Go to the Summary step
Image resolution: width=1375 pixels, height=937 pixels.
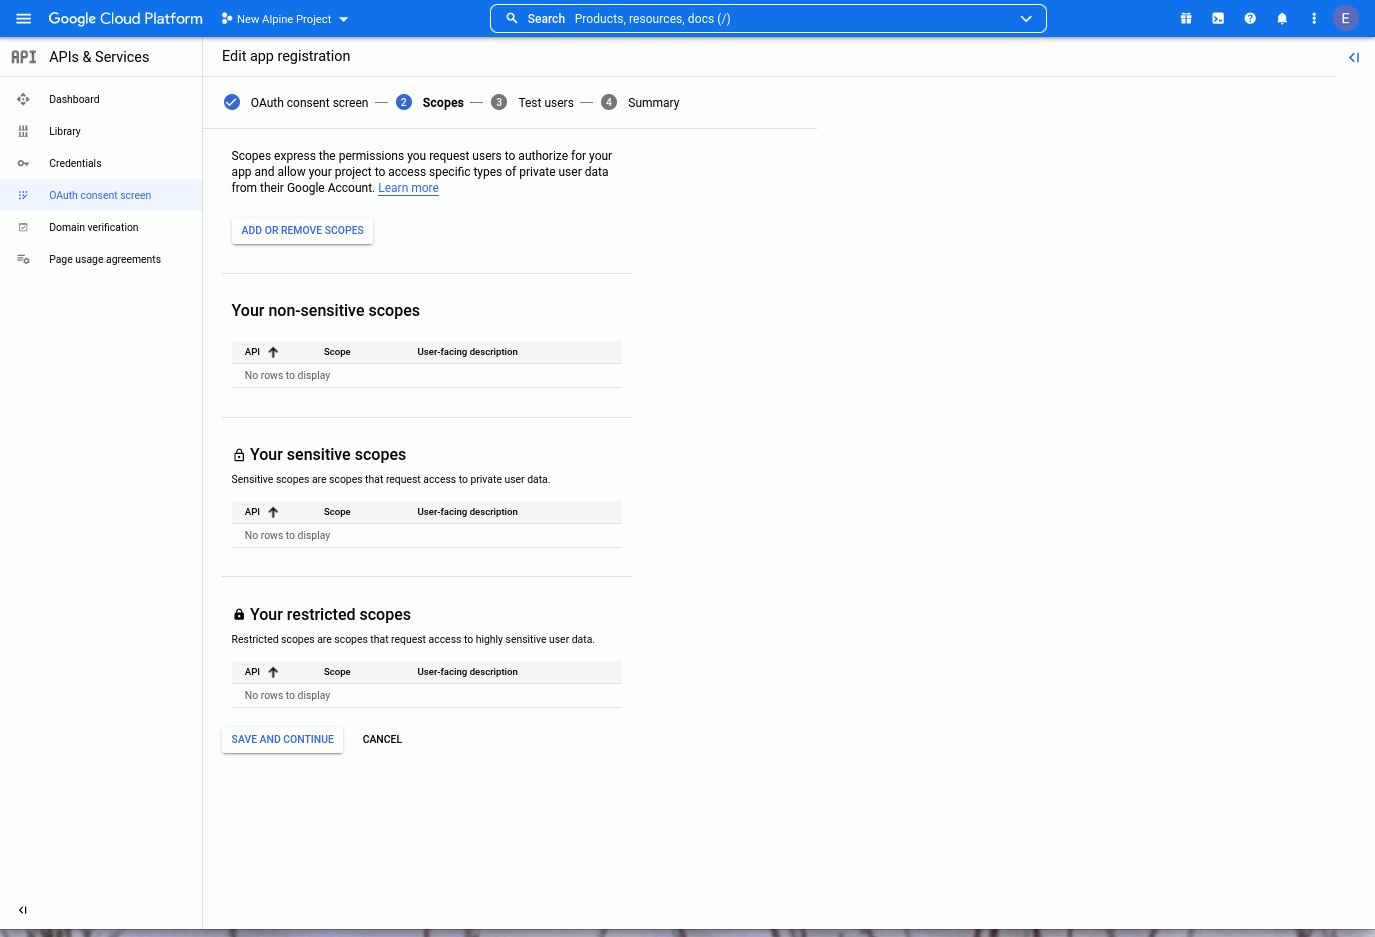pos(654,103)
